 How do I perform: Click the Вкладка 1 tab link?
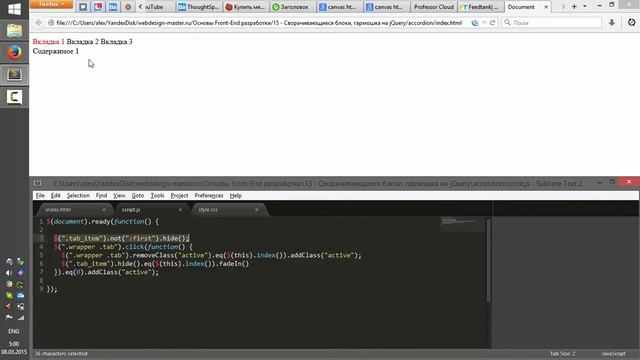click(49, 42)
